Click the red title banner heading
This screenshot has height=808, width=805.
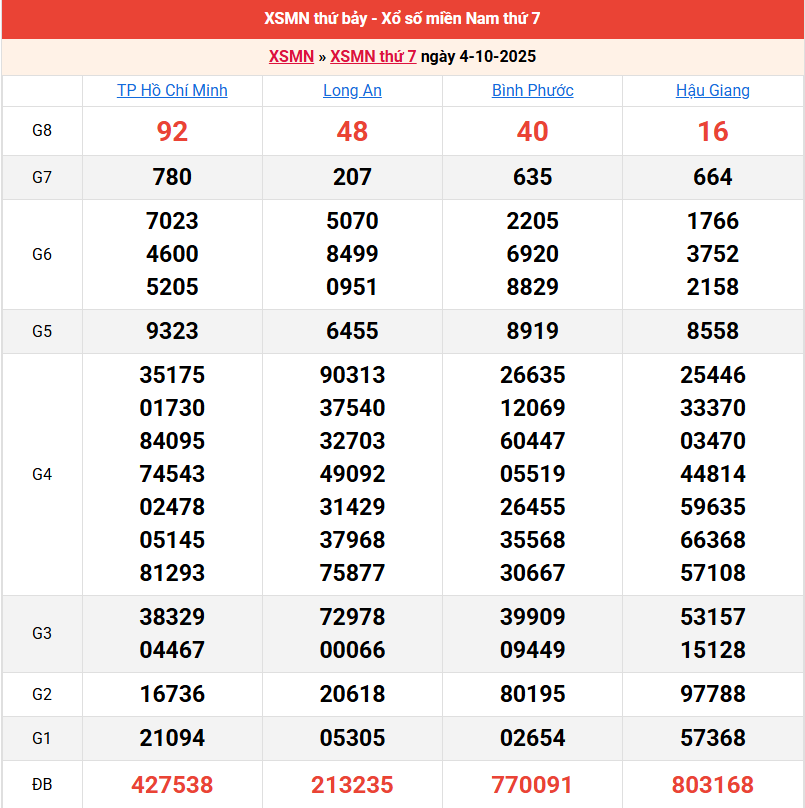pyautogui.click(x=402, y=20)
